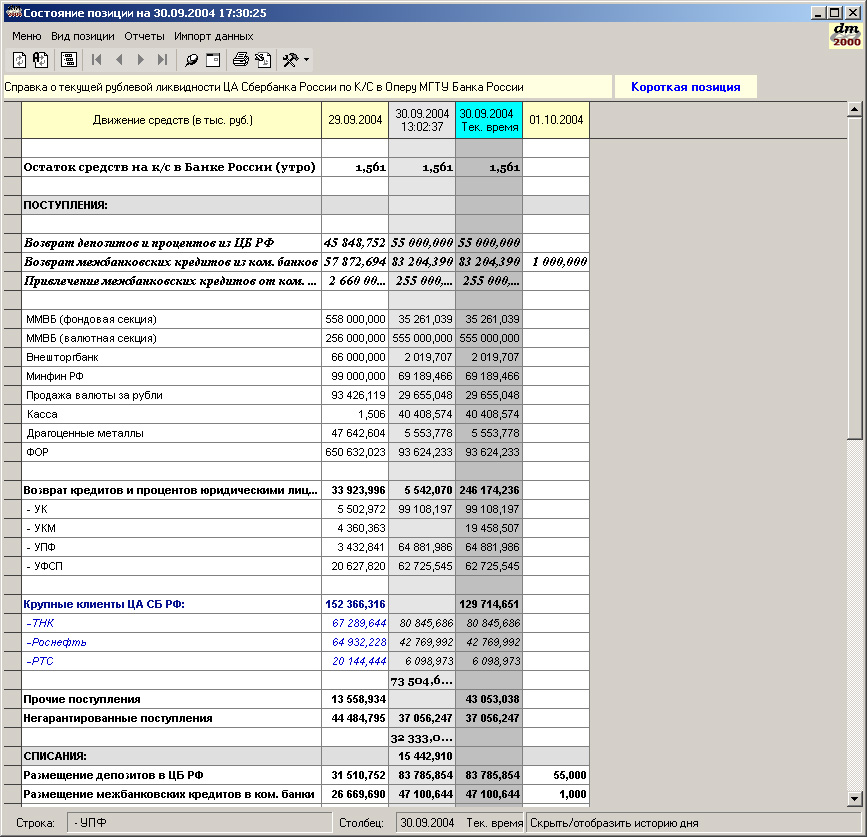Screen dimensions: 867x837
Task: Select row Возврат межбанковских кредитов из ком. банков
Action: [172, 262]
